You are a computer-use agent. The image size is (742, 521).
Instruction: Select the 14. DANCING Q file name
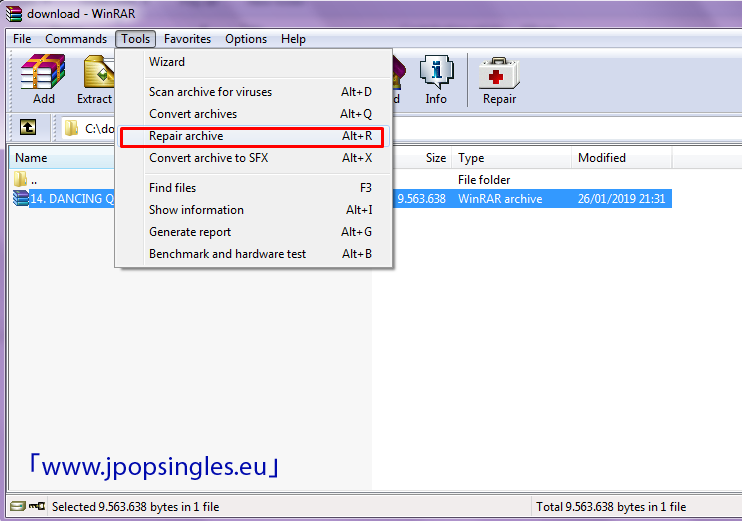pos(72,199)
